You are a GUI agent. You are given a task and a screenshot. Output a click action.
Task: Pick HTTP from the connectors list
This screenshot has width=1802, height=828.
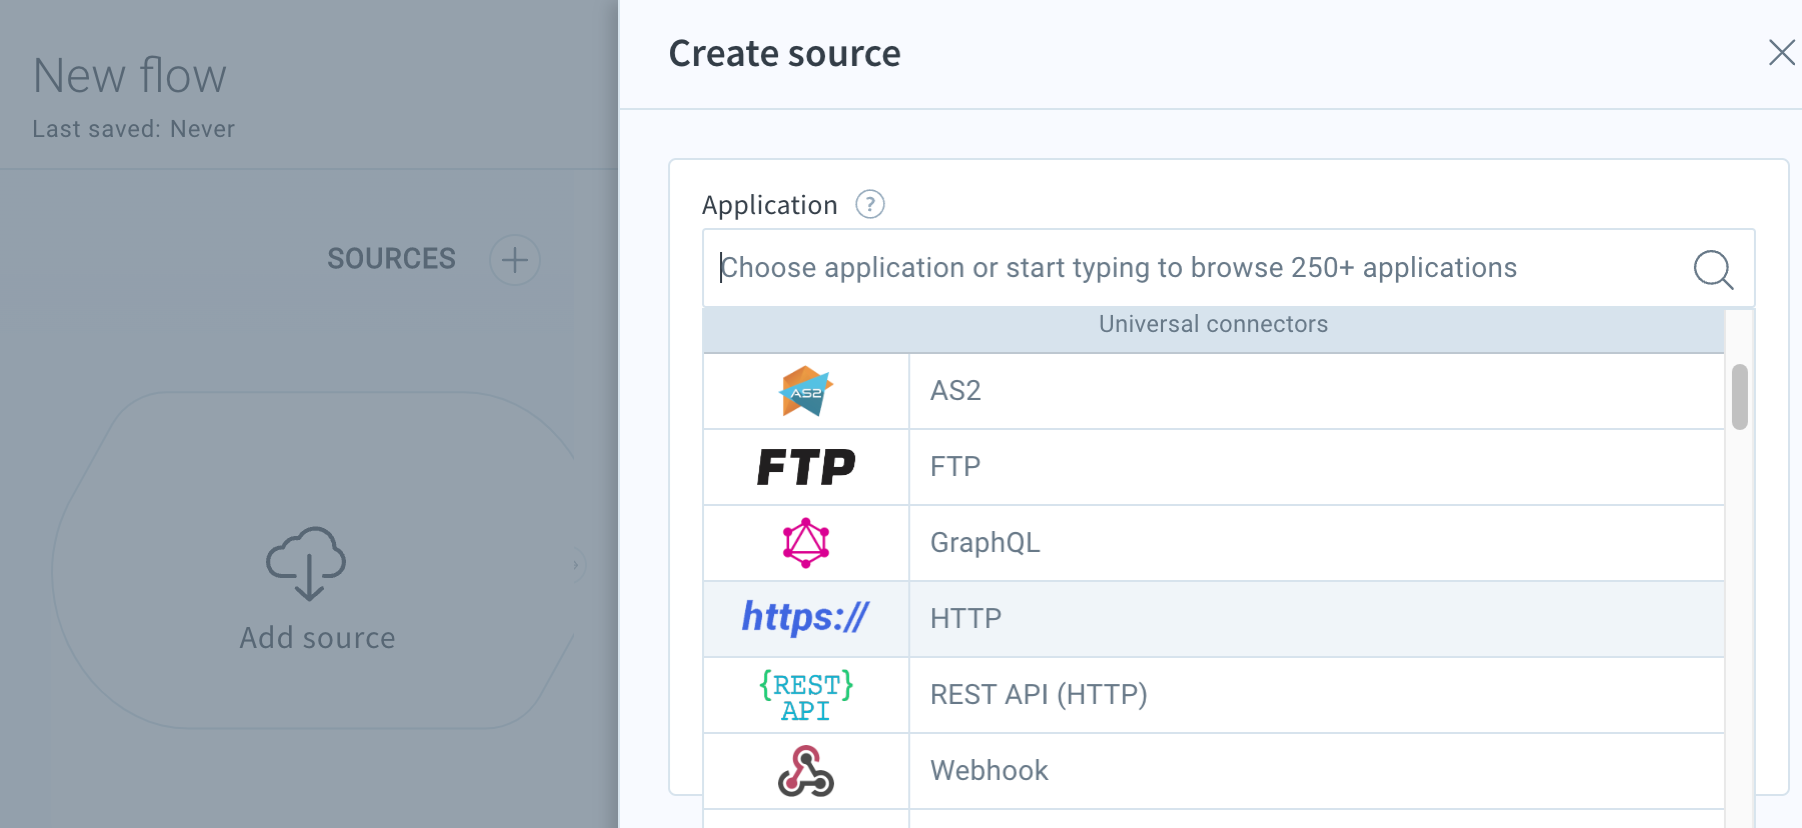pyautogui.click(x=1214, y=619)
